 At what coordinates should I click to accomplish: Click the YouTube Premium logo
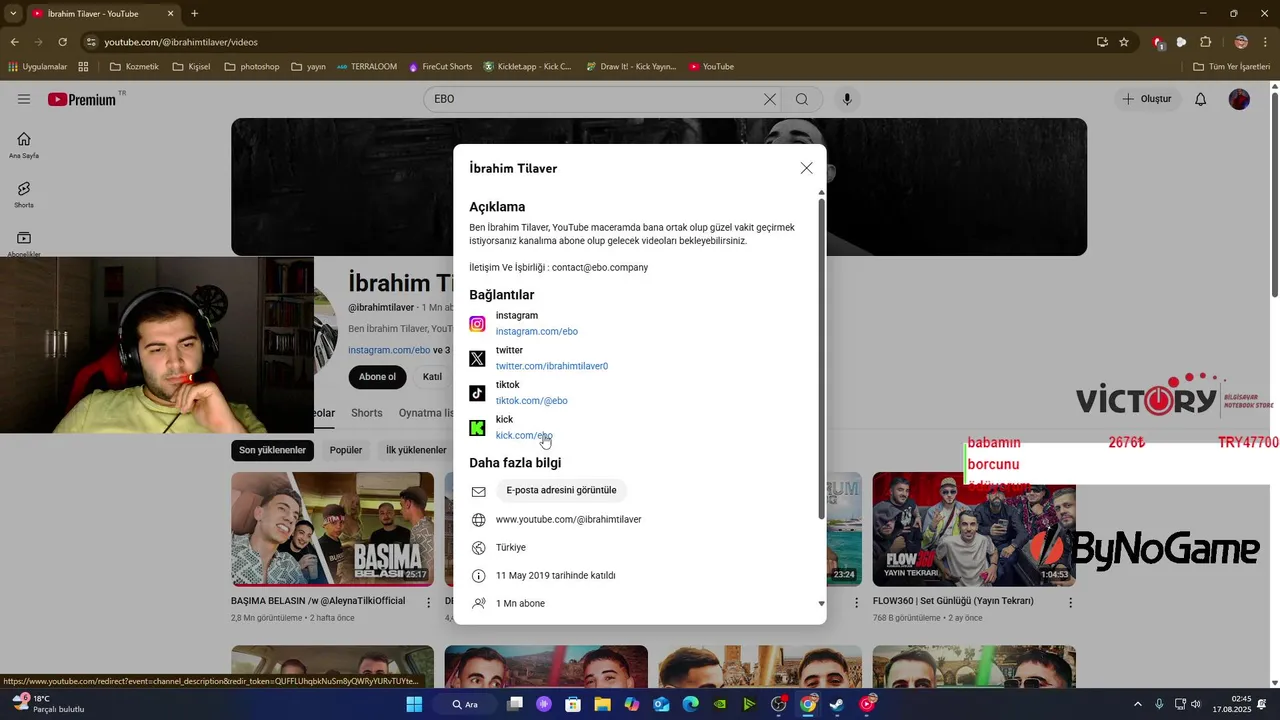coord(82,99)
